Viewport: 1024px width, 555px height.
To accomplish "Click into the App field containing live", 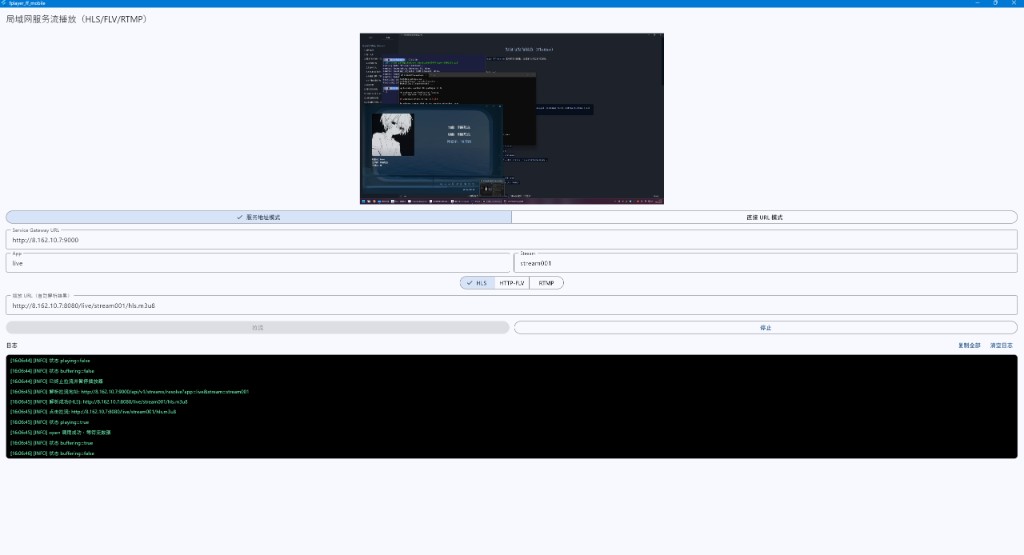I will 258,263.
